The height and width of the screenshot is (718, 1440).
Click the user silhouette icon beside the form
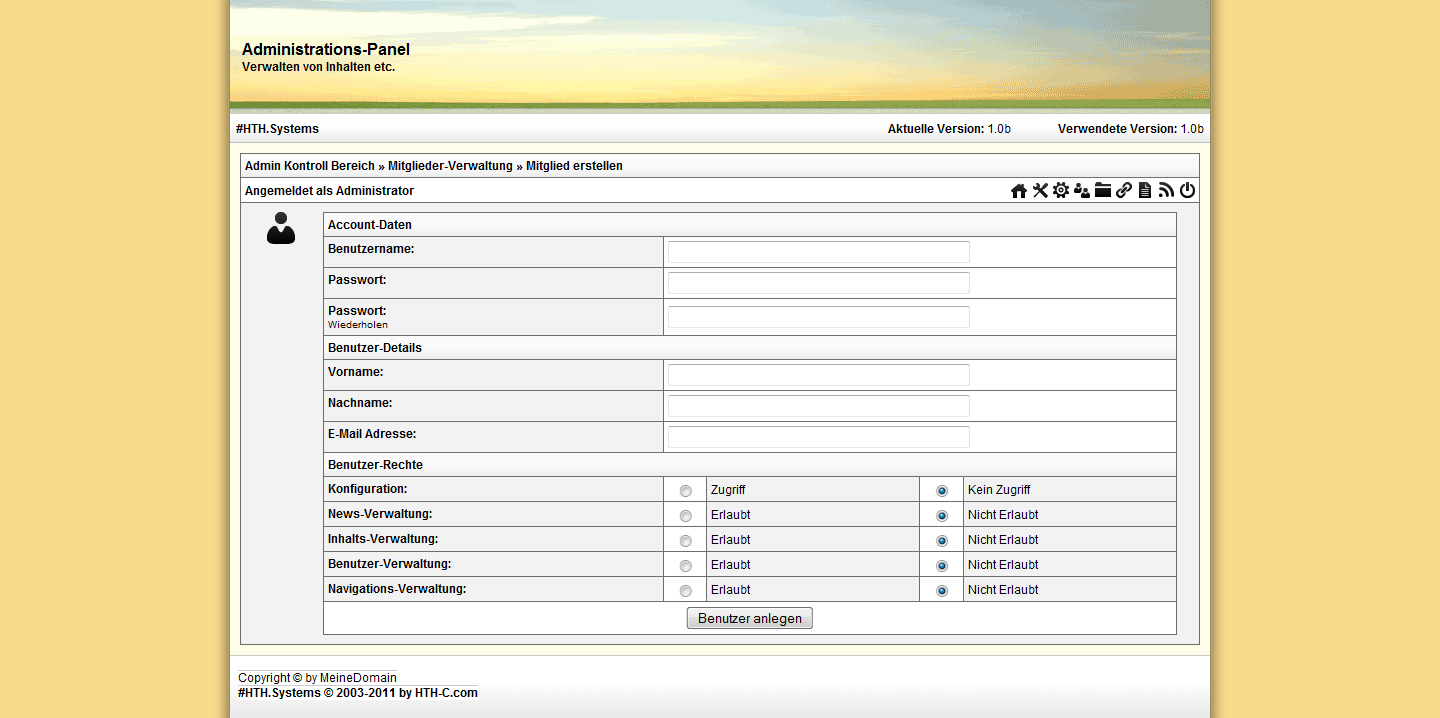281,228
